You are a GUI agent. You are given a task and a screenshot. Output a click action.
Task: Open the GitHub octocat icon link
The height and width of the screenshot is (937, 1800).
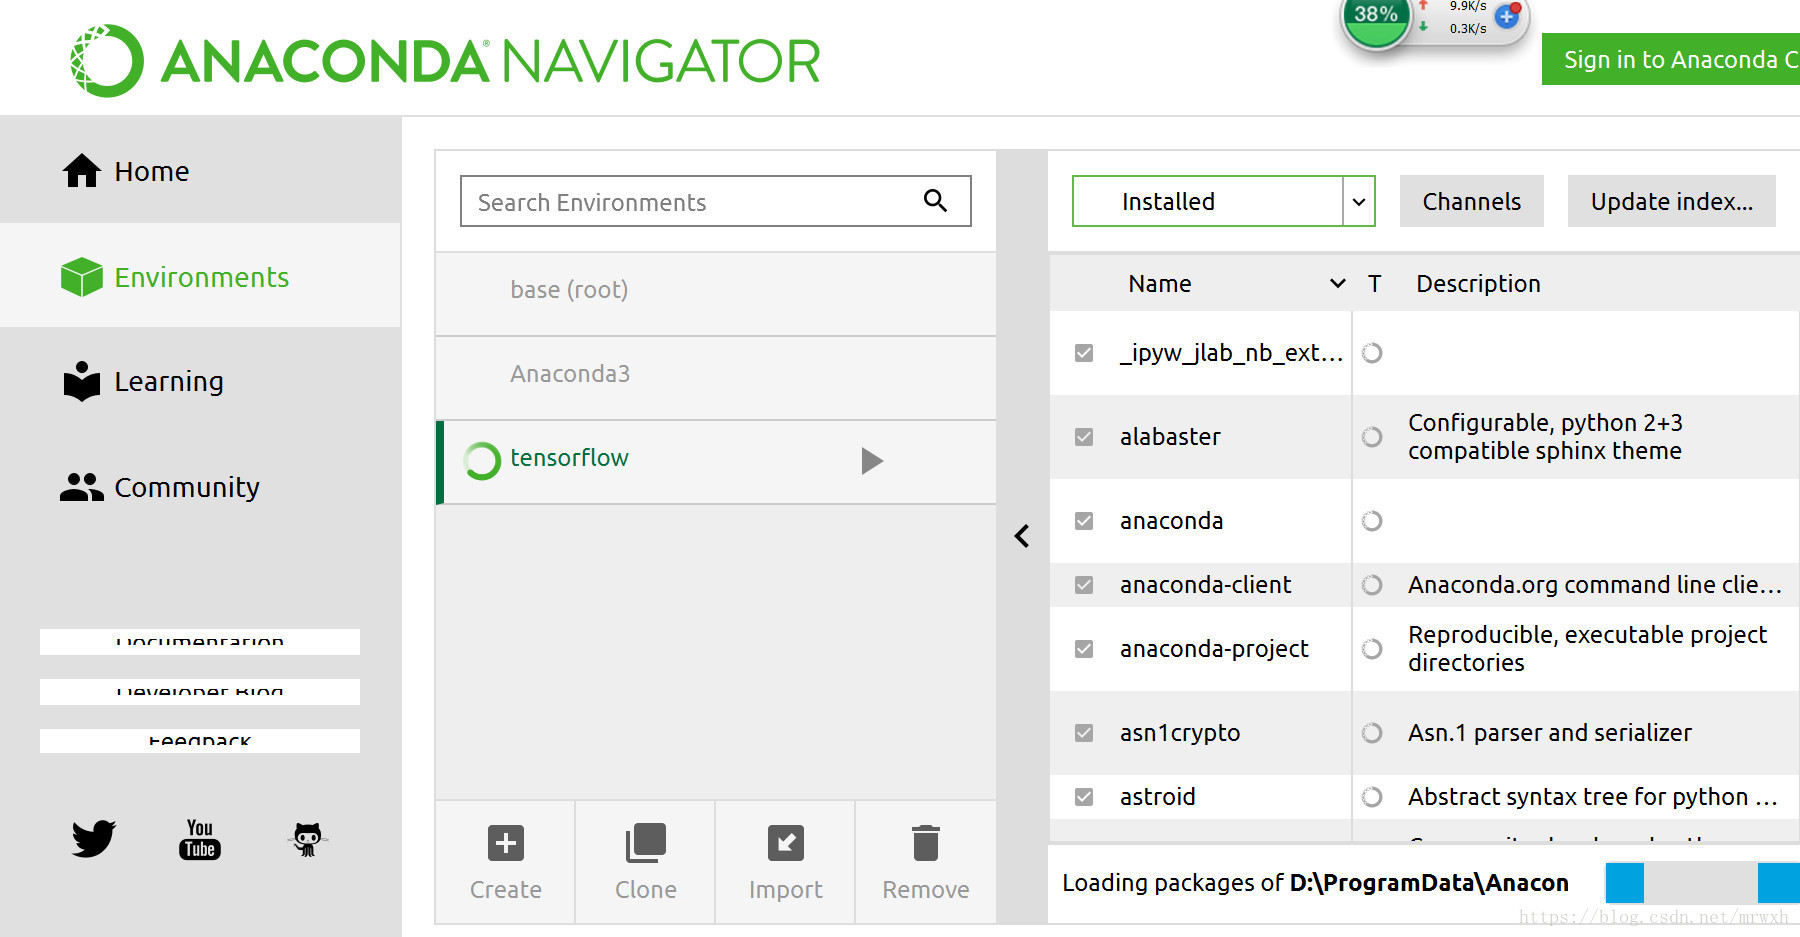pyautogui.click(x=308, y=839)
